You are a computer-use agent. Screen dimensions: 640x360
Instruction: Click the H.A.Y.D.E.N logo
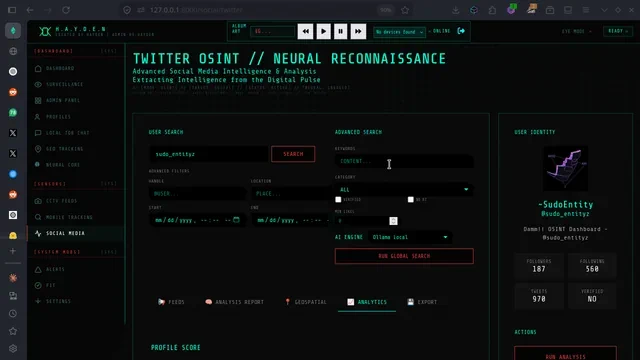click(x=45, y=31)
